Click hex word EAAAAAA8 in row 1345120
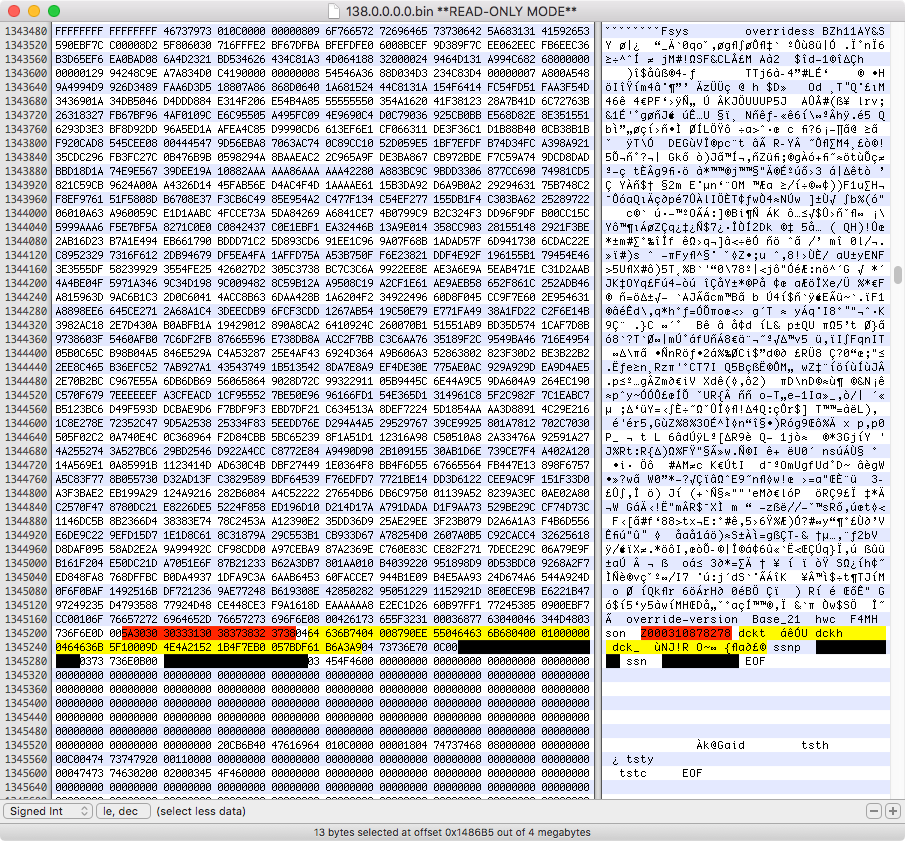Image resolution: width=905 pixels, height=841 pixels. click(349, 605)
